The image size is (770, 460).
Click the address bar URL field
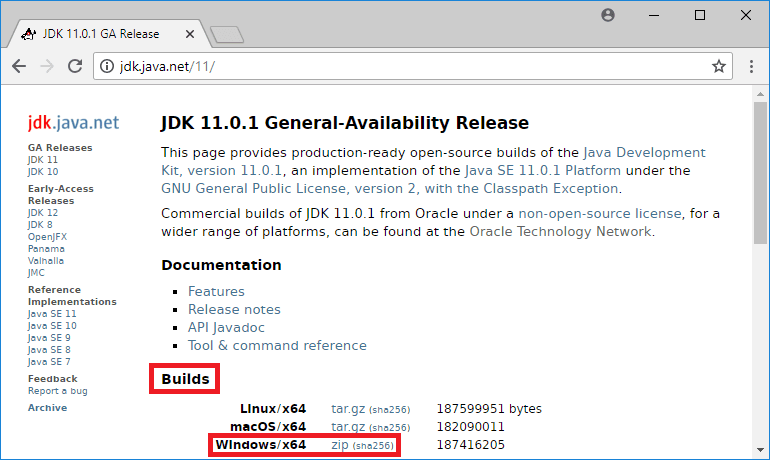(x=400, y=66)
